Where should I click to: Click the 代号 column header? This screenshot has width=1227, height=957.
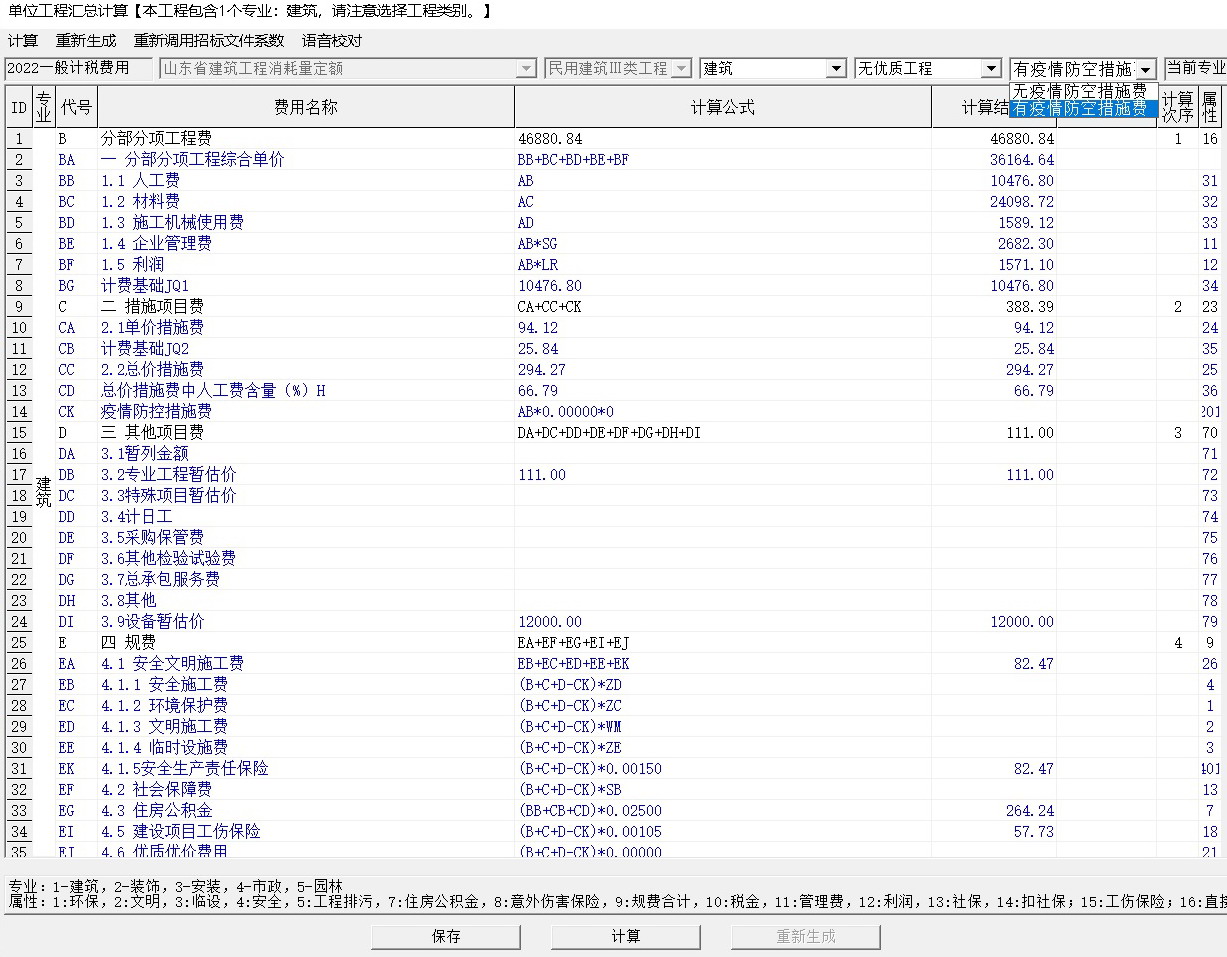coord(76,107)
